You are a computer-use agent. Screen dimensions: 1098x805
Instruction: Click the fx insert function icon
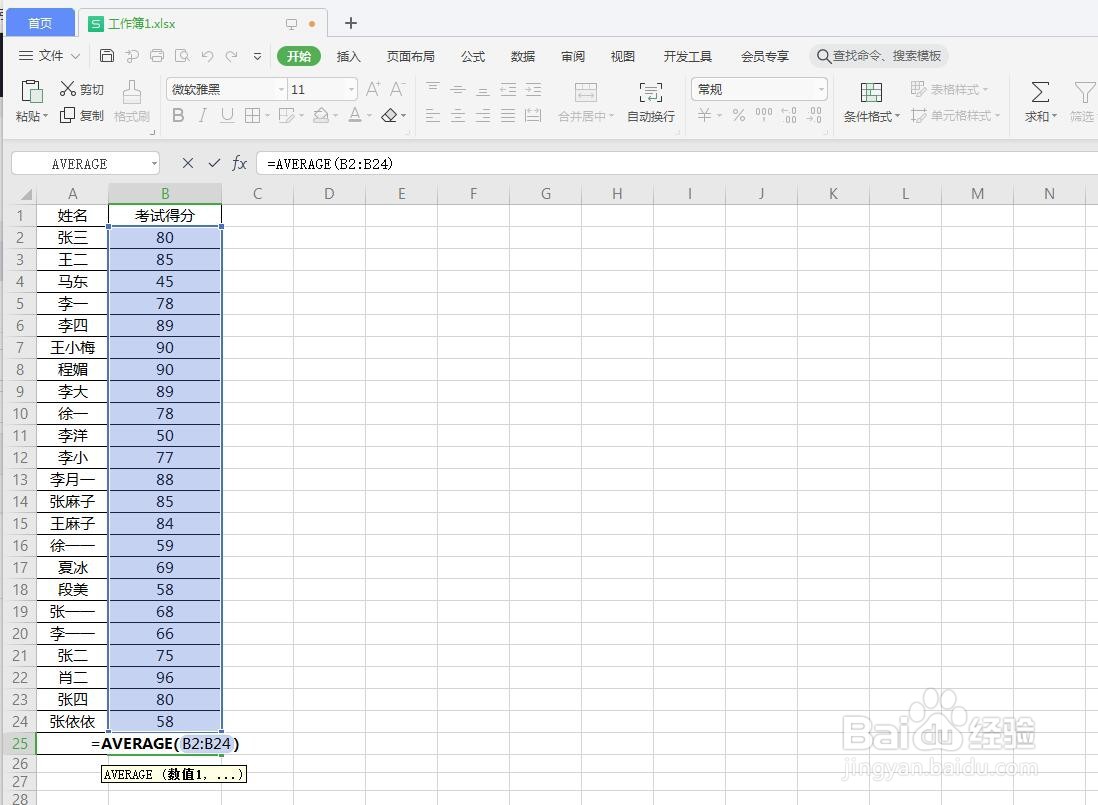(x=240, y=163)
